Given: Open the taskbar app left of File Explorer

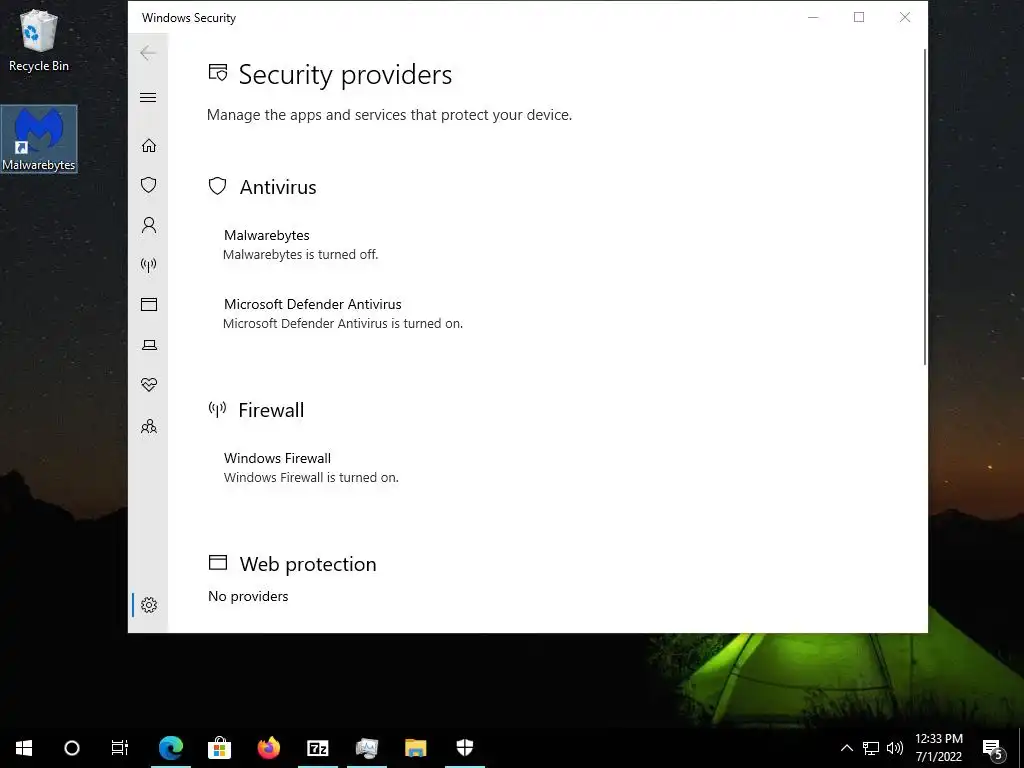Looking at the screenshot, I should 366,748.
